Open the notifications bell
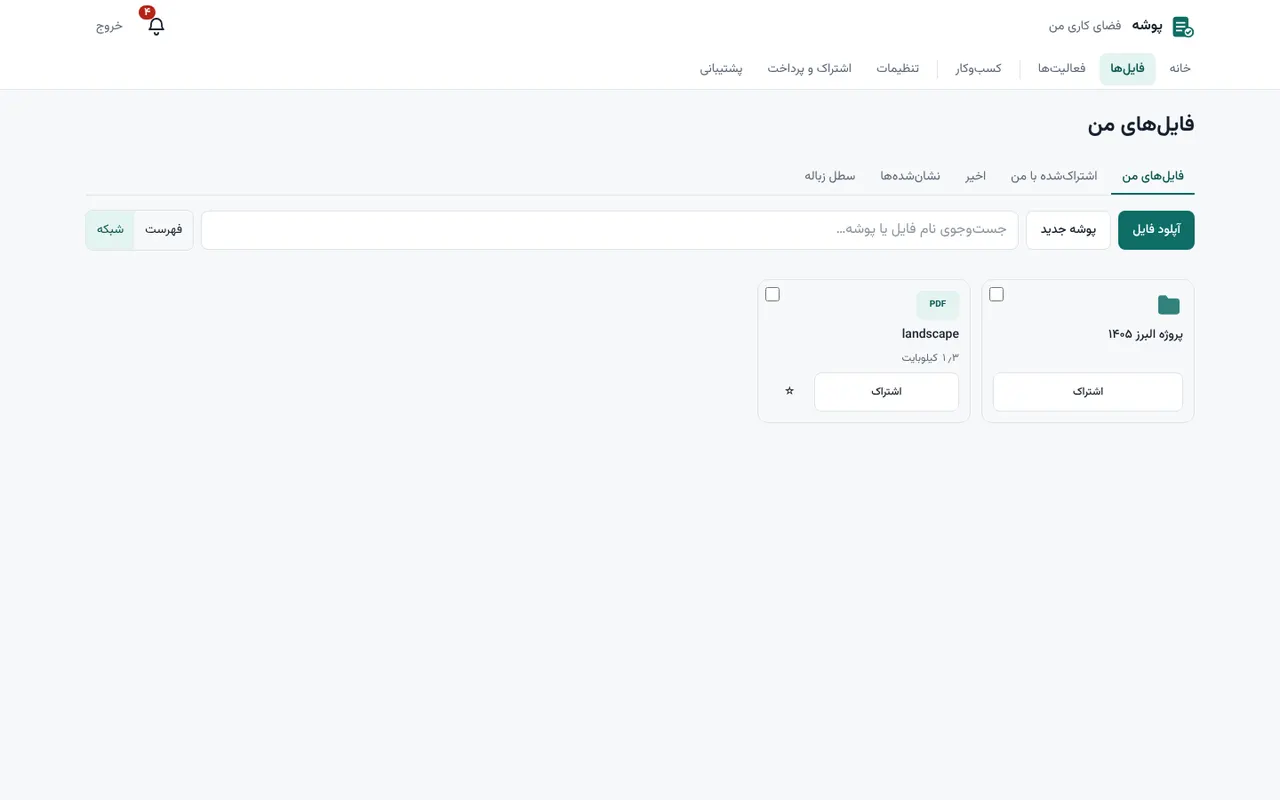 click(x=156, y=26)
